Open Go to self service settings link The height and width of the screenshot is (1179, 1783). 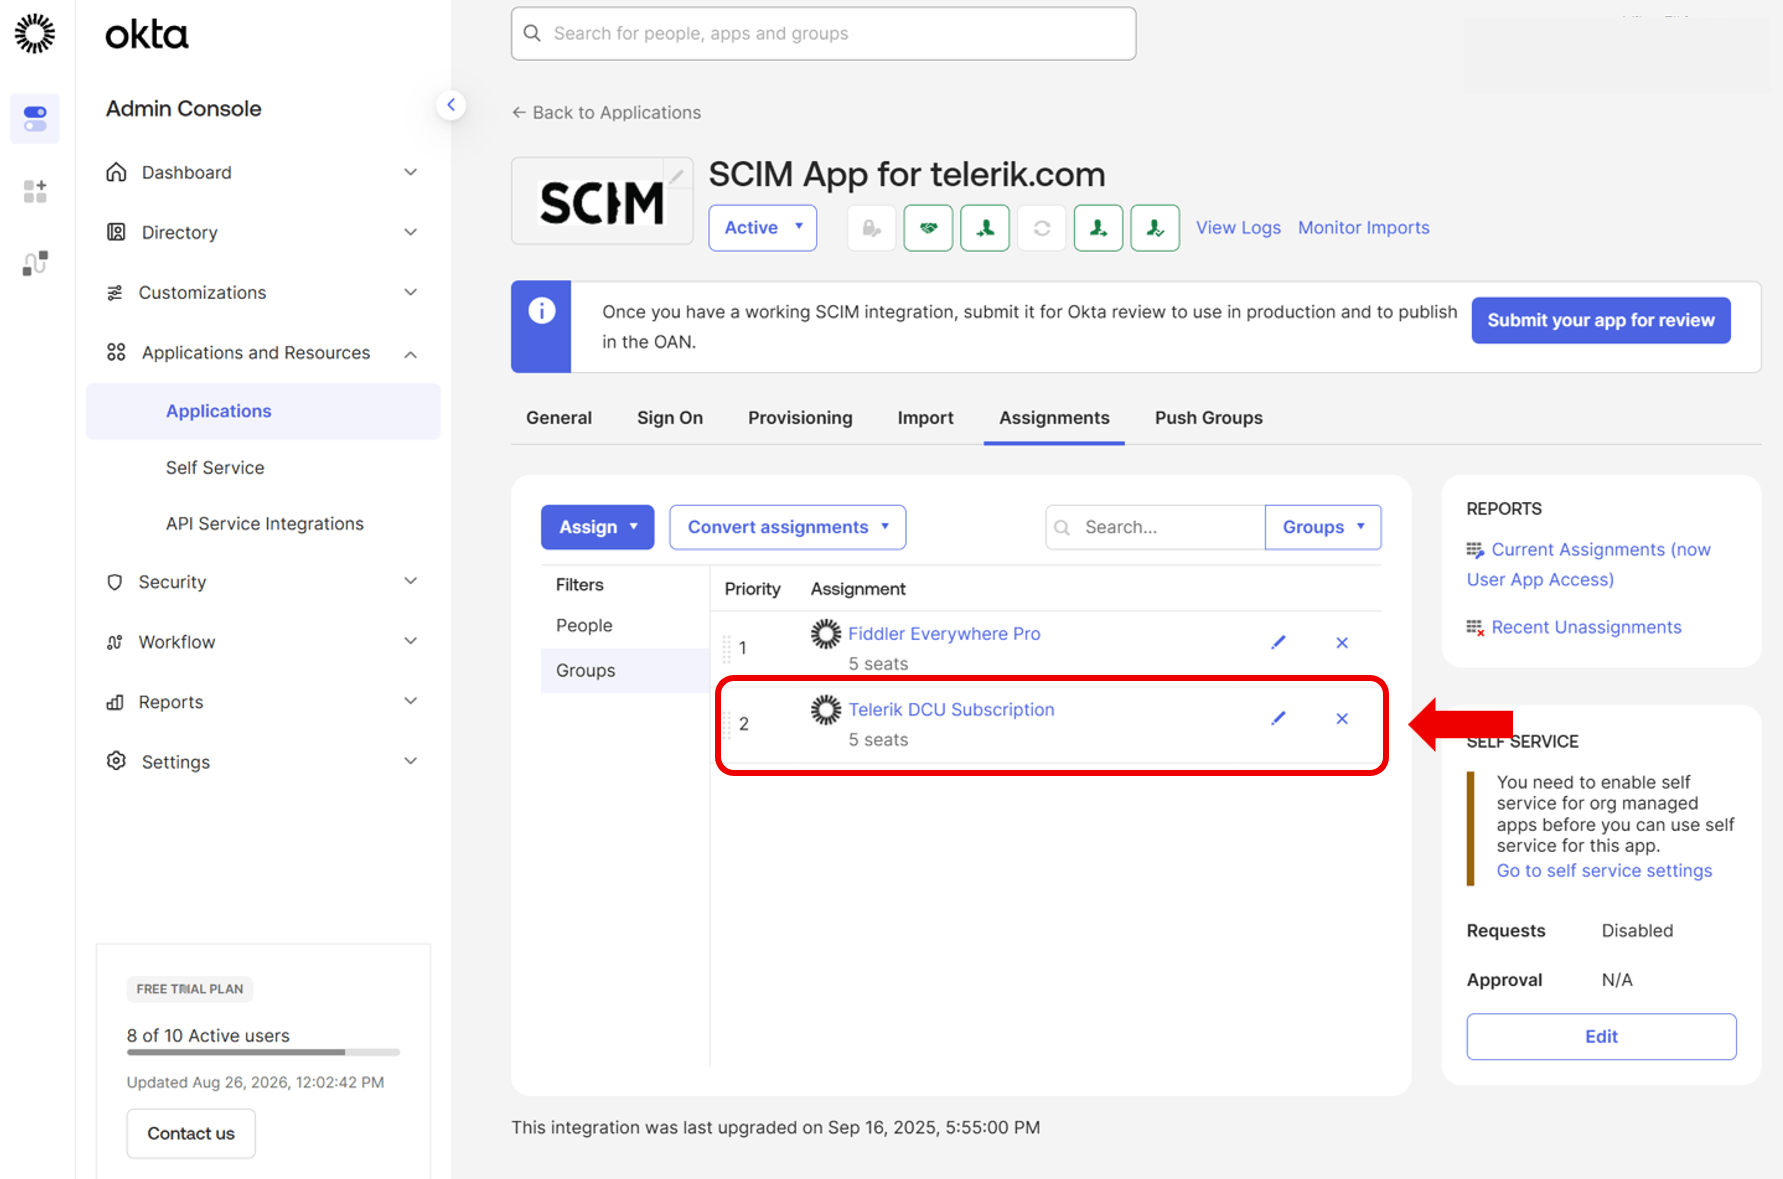(x=1604, y=871)
